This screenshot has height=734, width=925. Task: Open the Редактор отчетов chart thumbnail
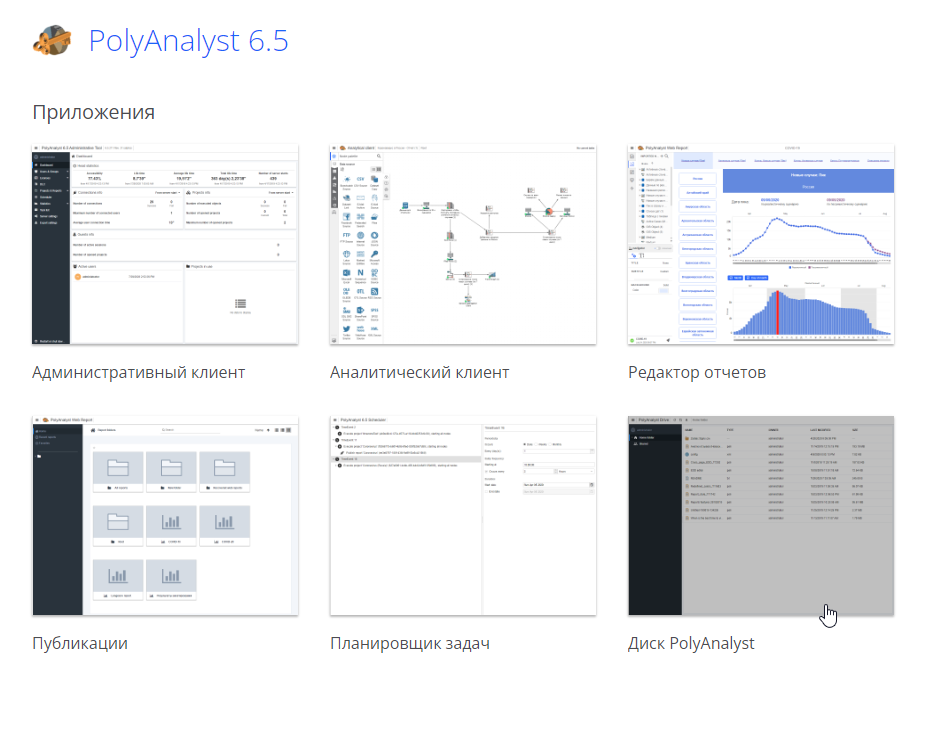click(761, 244)
